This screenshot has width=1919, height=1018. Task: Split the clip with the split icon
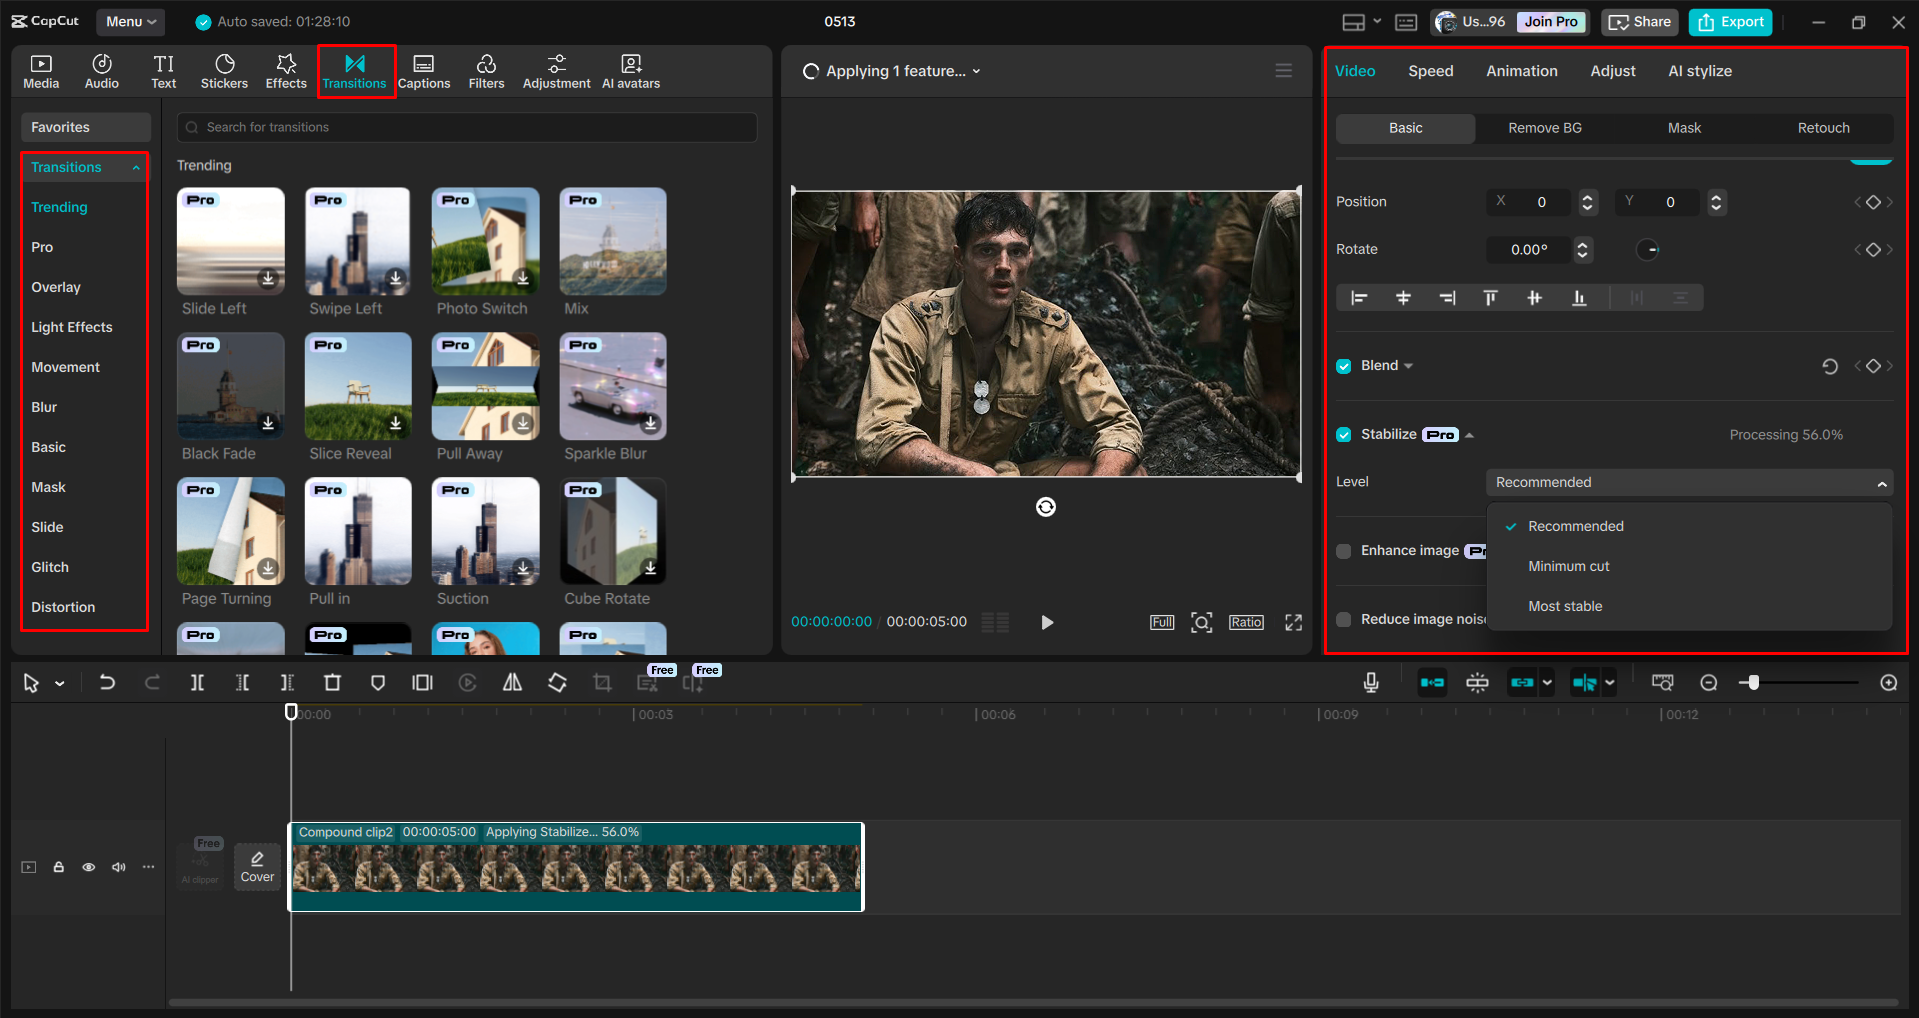click(x=197, y=682)
